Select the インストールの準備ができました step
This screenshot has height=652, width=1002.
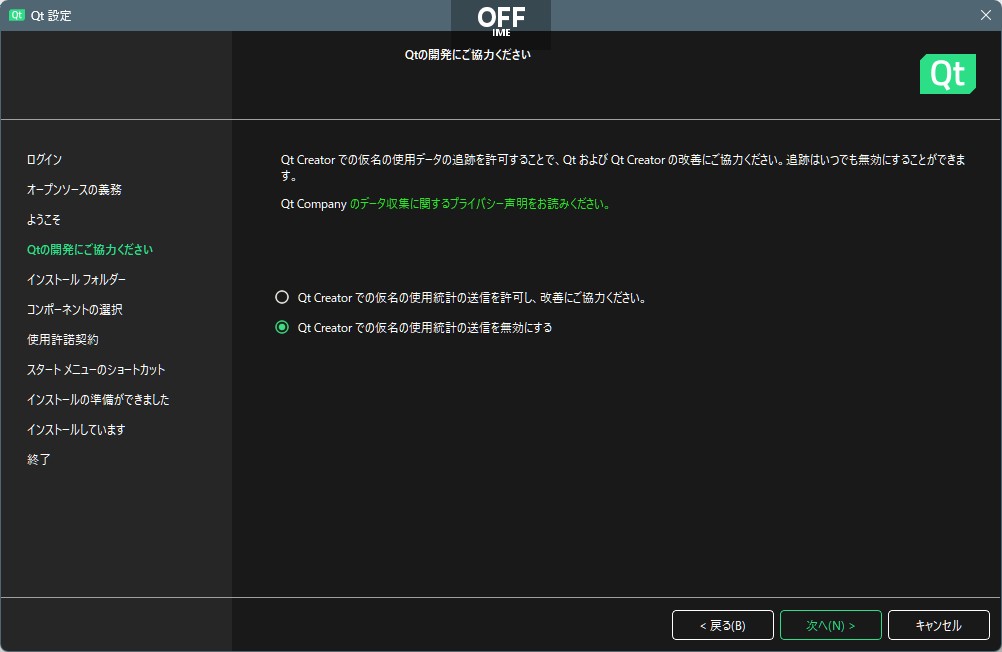click(x=98, y=400)
